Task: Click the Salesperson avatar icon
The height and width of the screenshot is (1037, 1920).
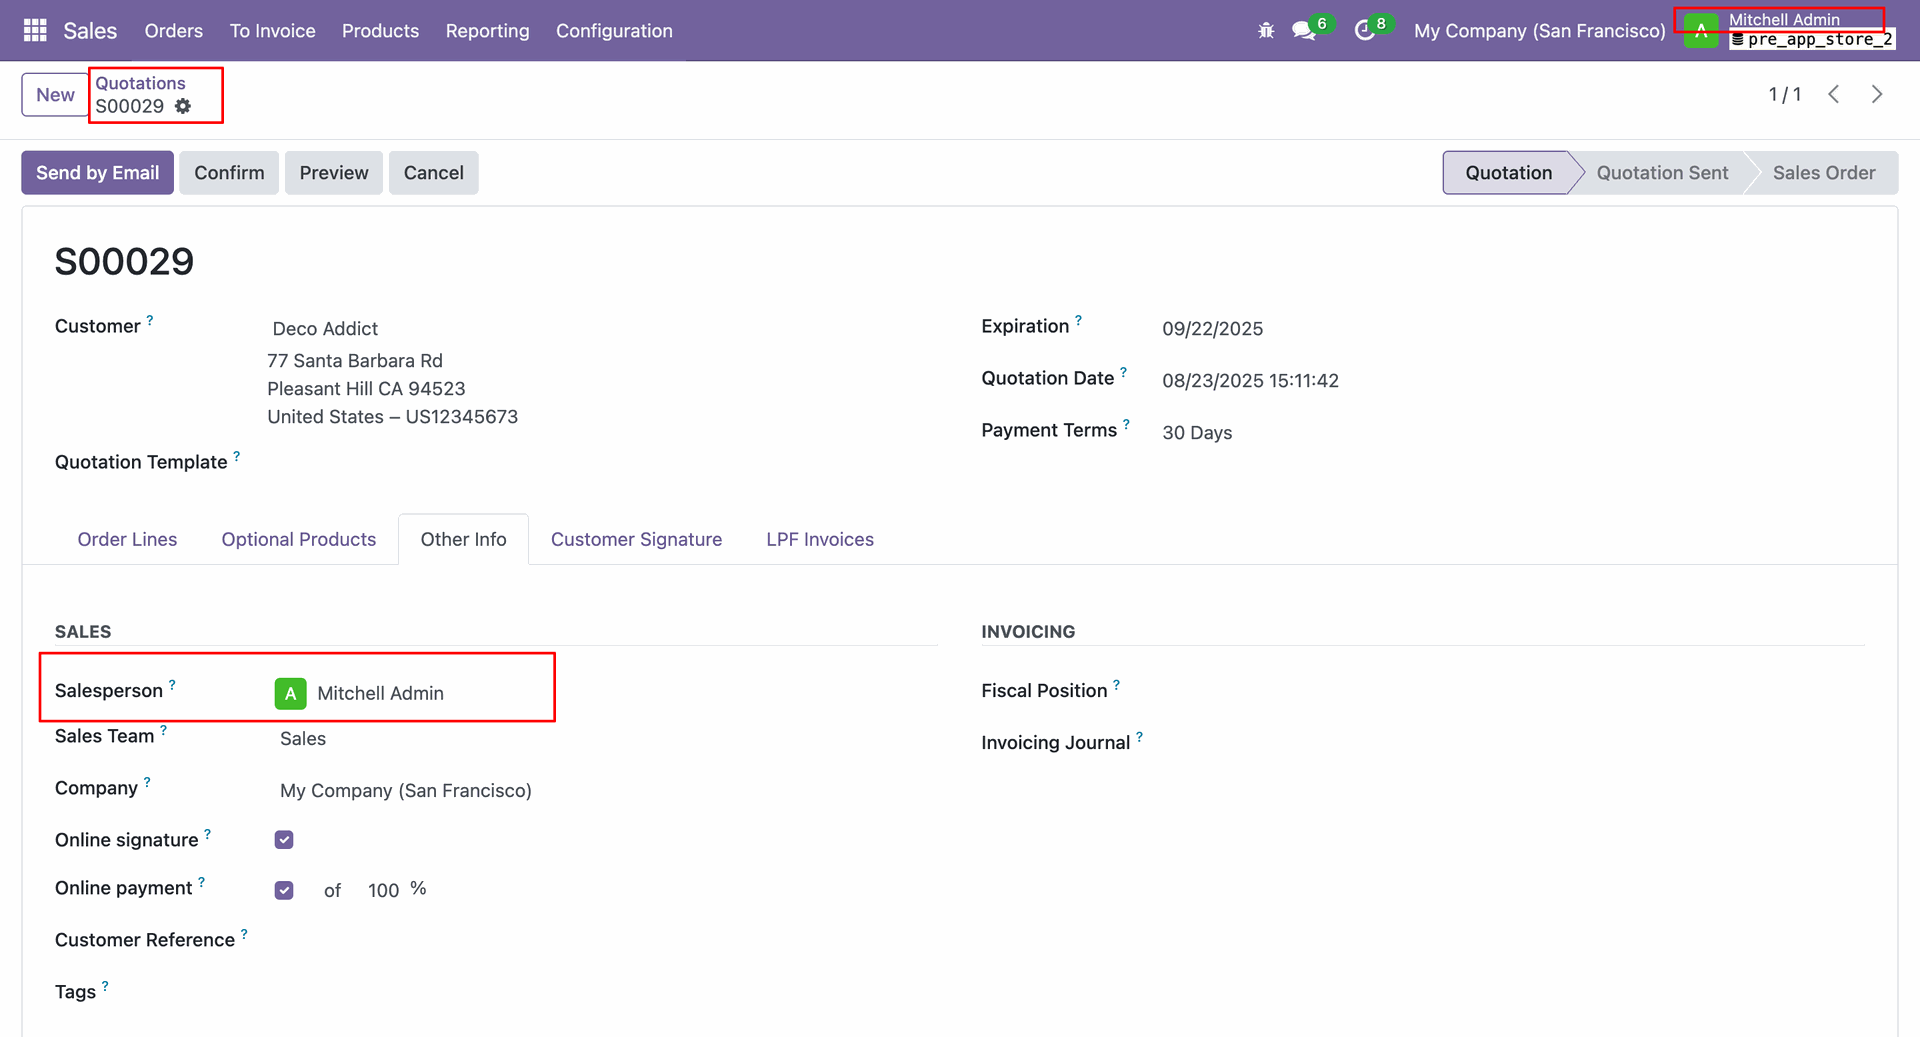Action: click(290, 693)
